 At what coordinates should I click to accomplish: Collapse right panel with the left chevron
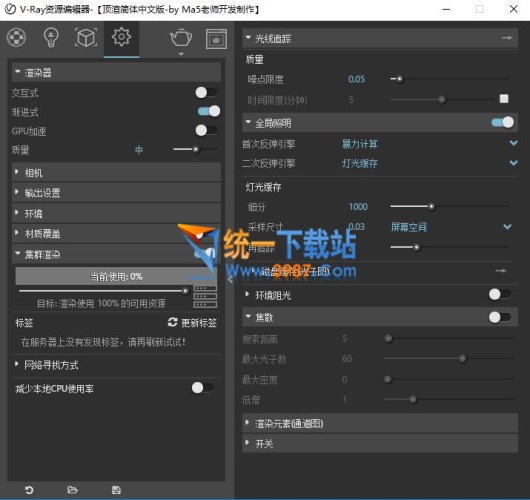[231, 279]
